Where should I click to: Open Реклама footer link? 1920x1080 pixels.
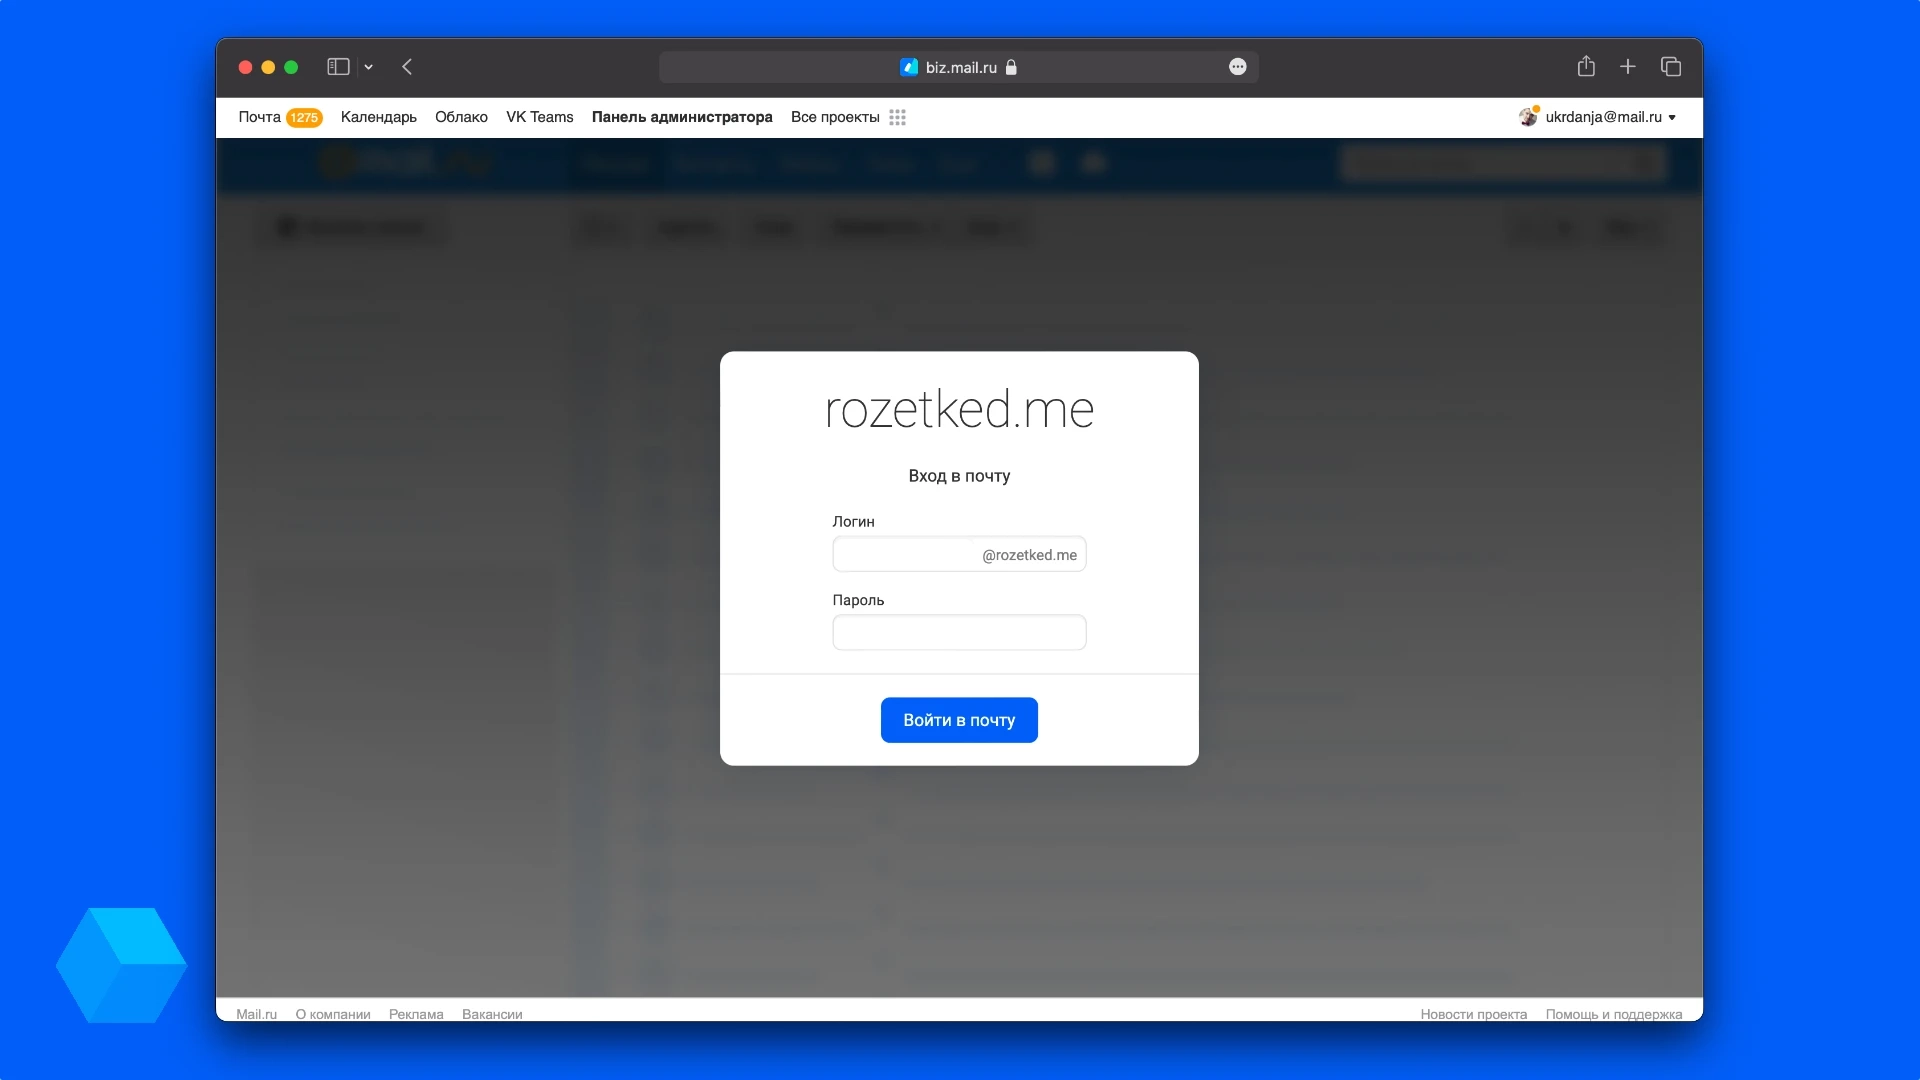coord(416,1013)
